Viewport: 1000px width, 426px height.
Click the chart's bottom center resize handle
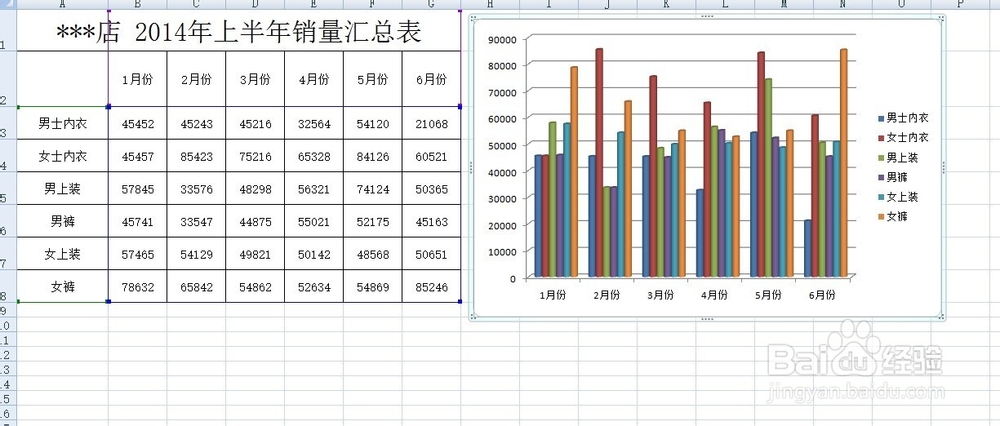(707, 318)
